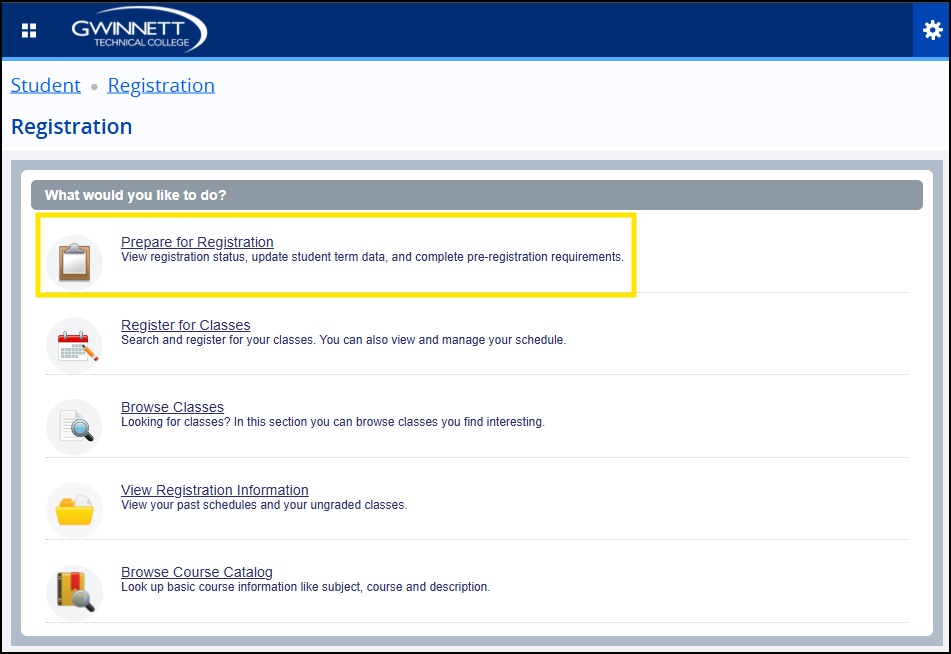Click the 'What would you like to do?' header

pyautogui.click(x=135, y=195)
